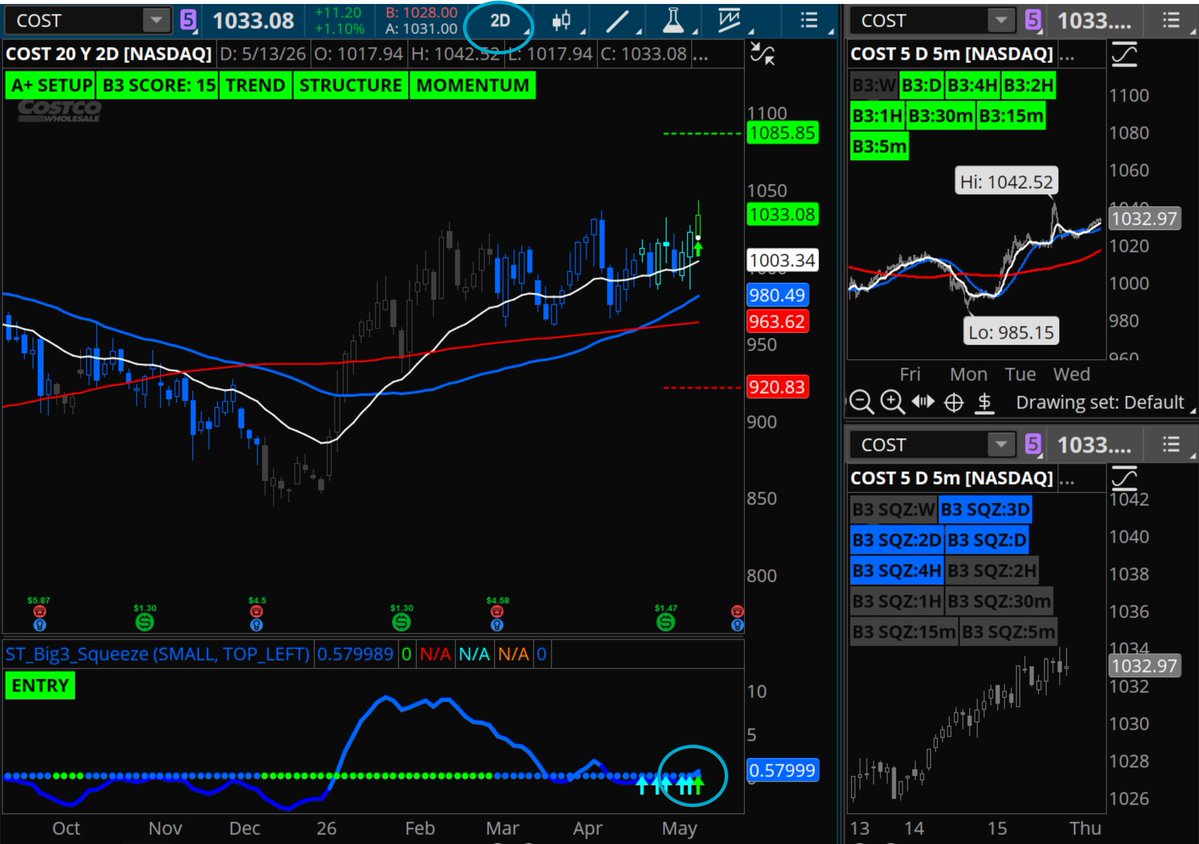Click earnings phone icon labeled $4.58

click(x=497, y=611)
